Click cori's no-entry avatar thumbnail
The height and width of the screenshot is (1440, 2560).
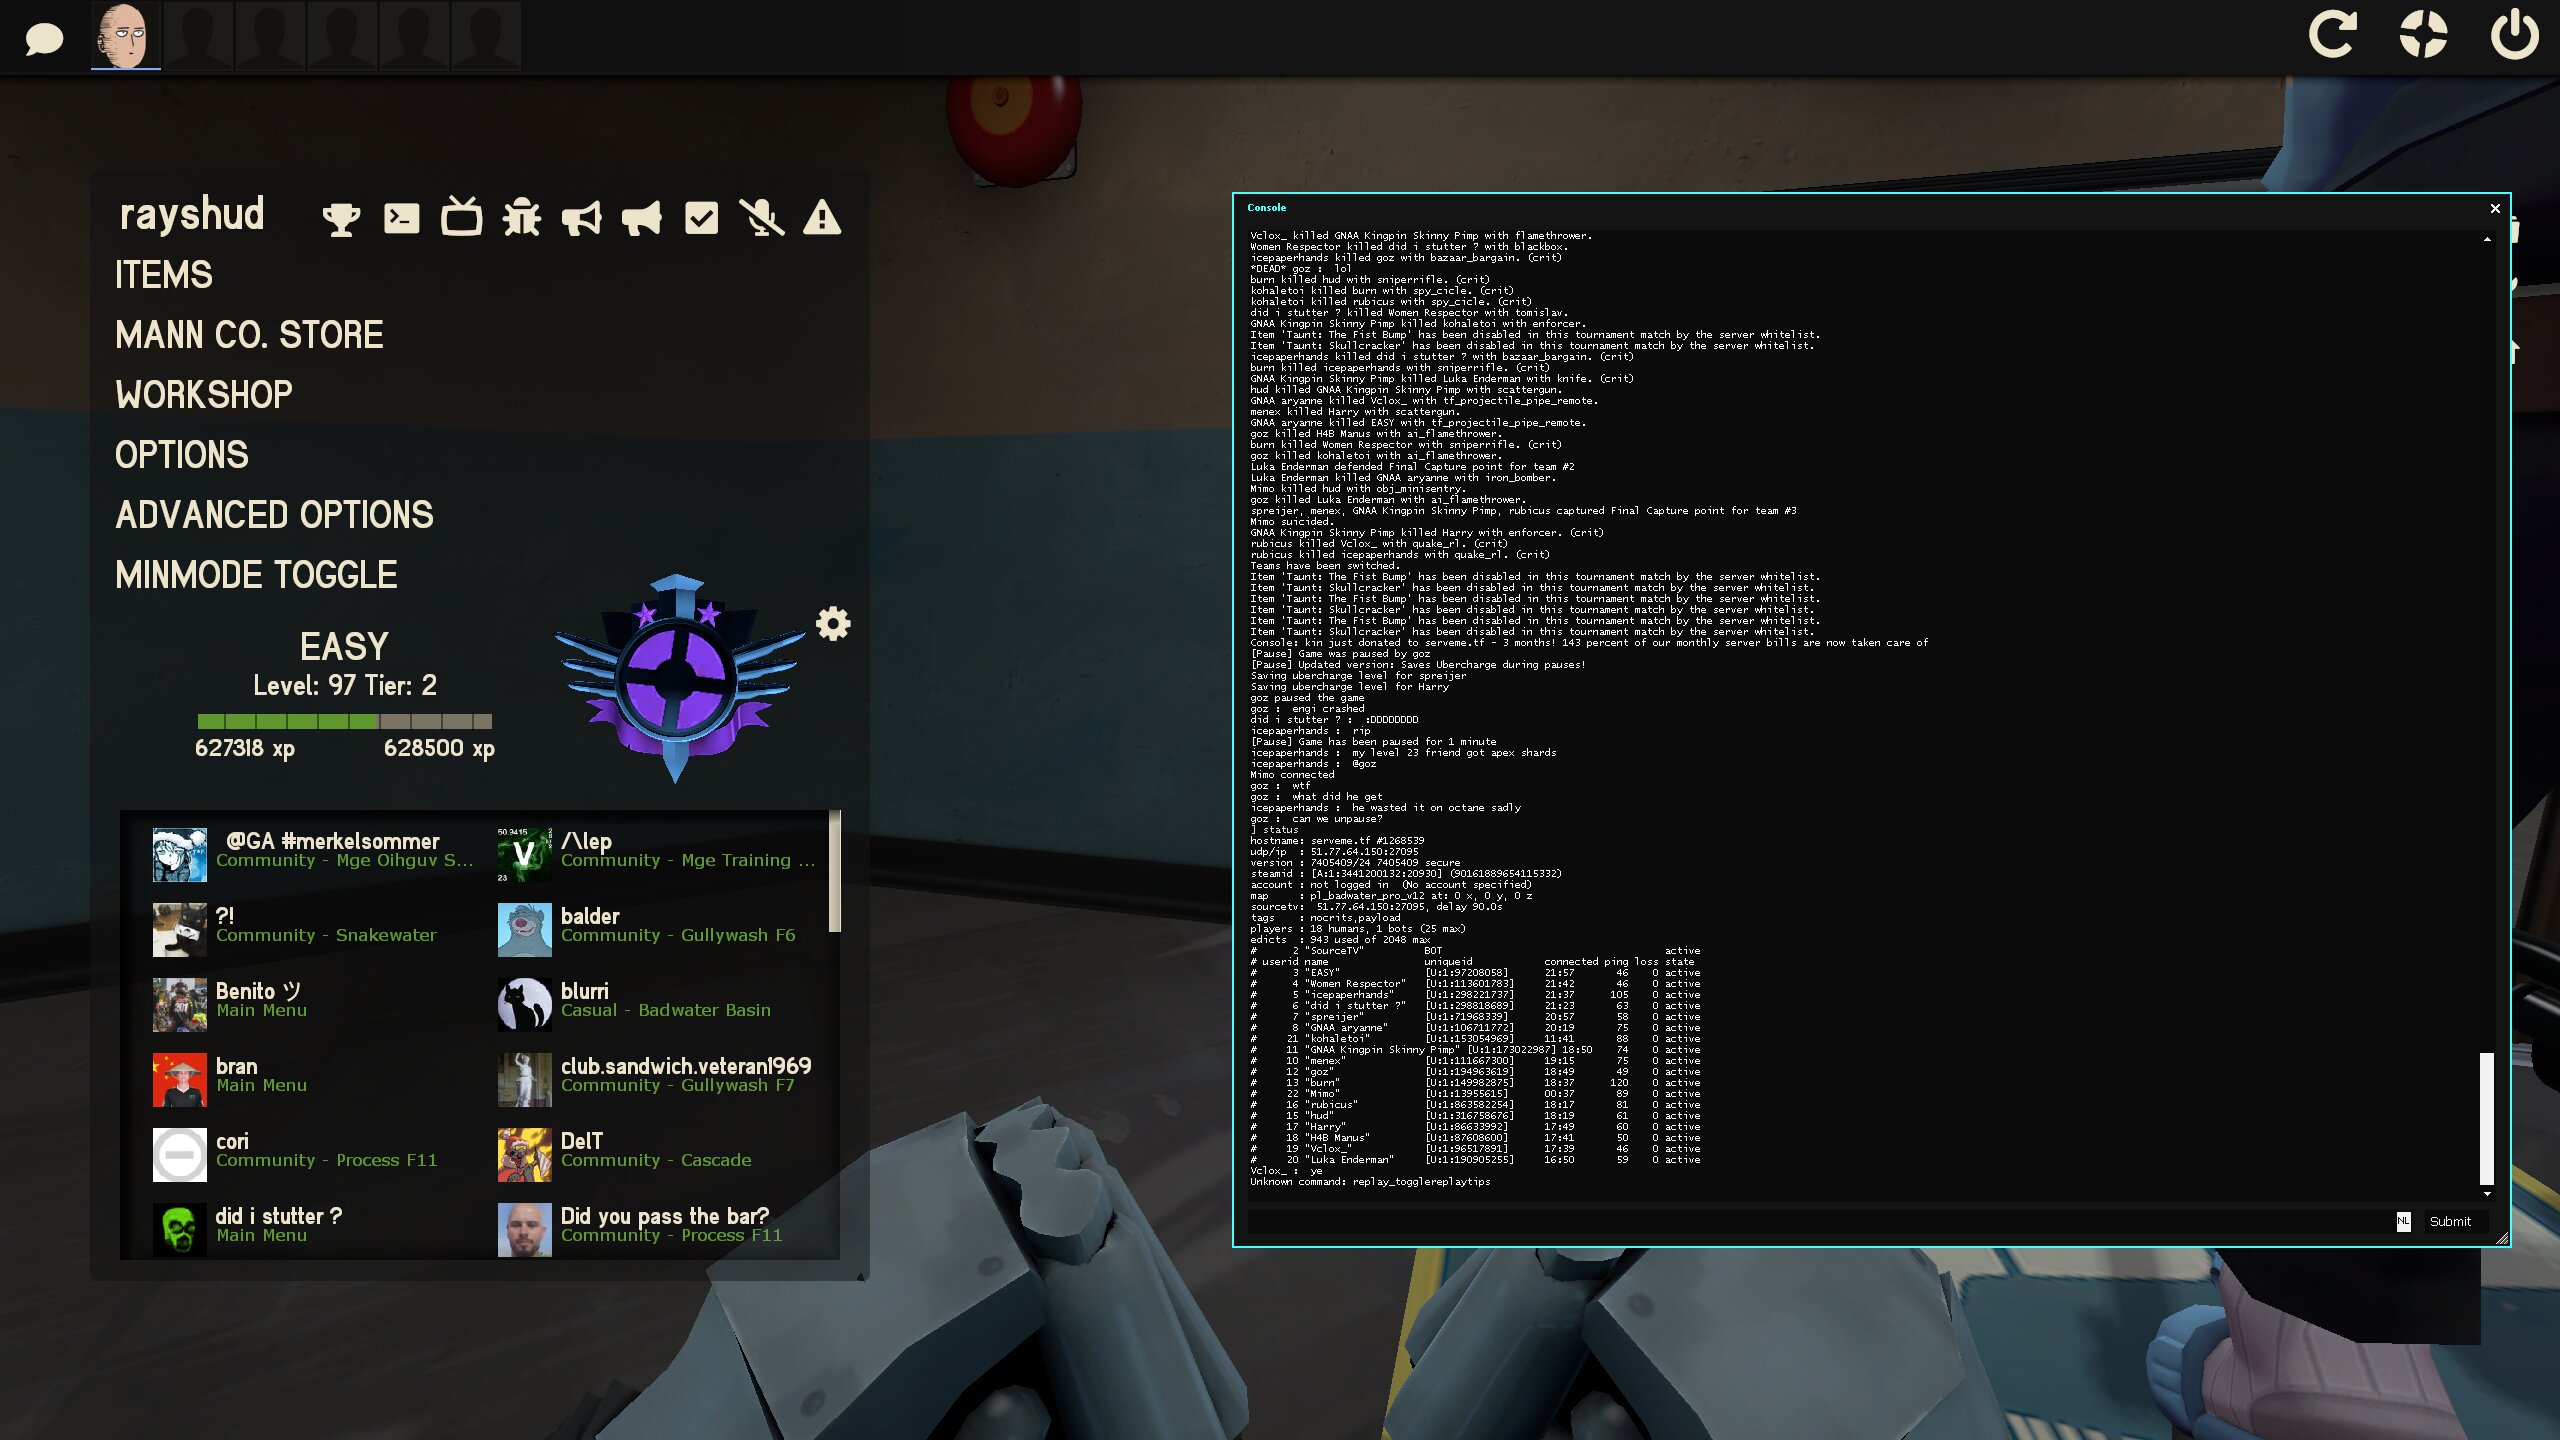(x=180, y=1154)
